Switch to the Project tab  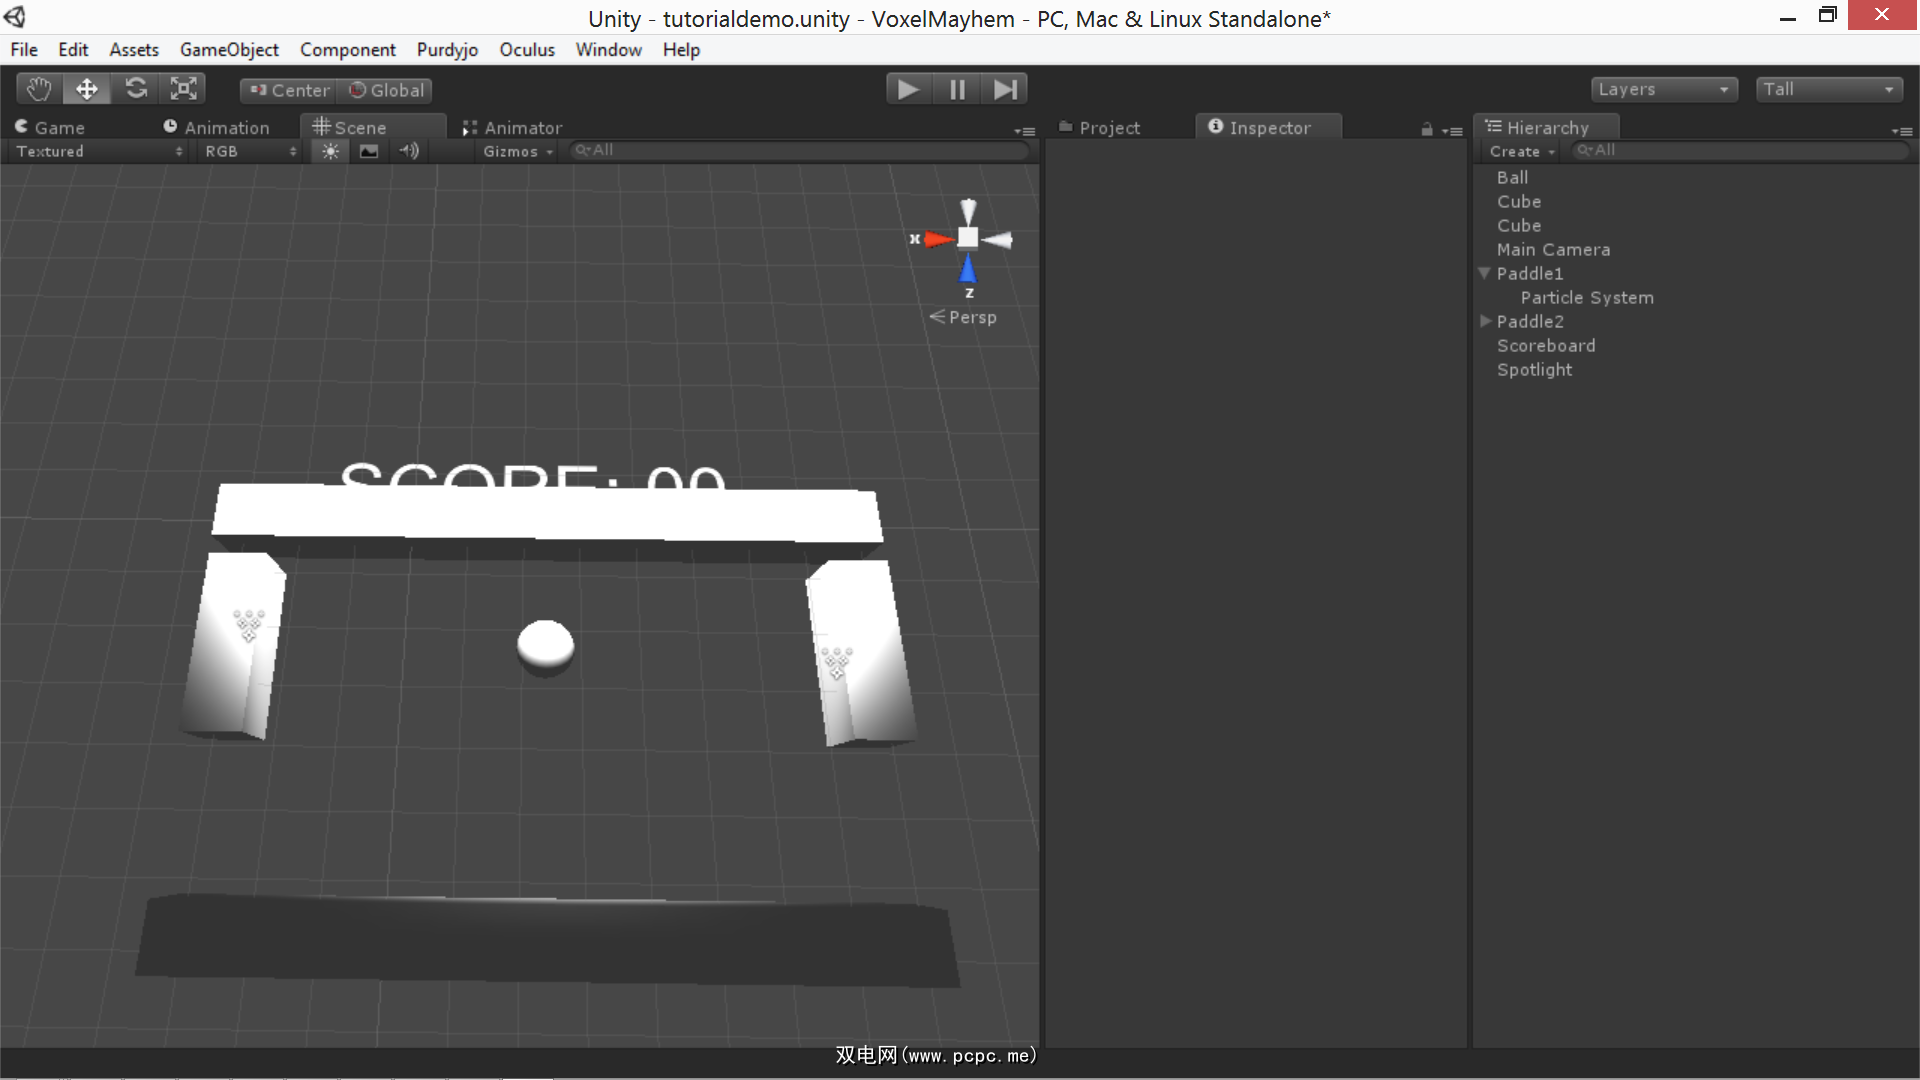[1100, 128]
